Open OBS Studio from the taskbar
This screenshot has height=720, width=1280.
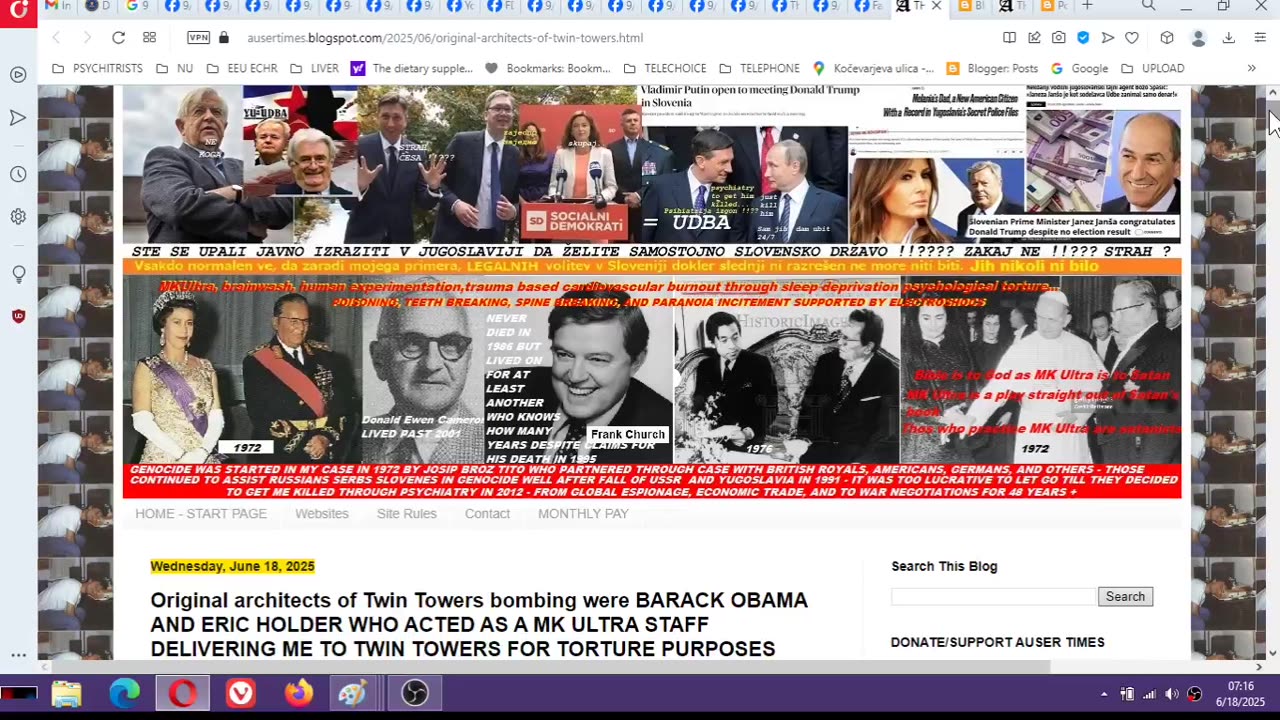(x=415, y=694)
